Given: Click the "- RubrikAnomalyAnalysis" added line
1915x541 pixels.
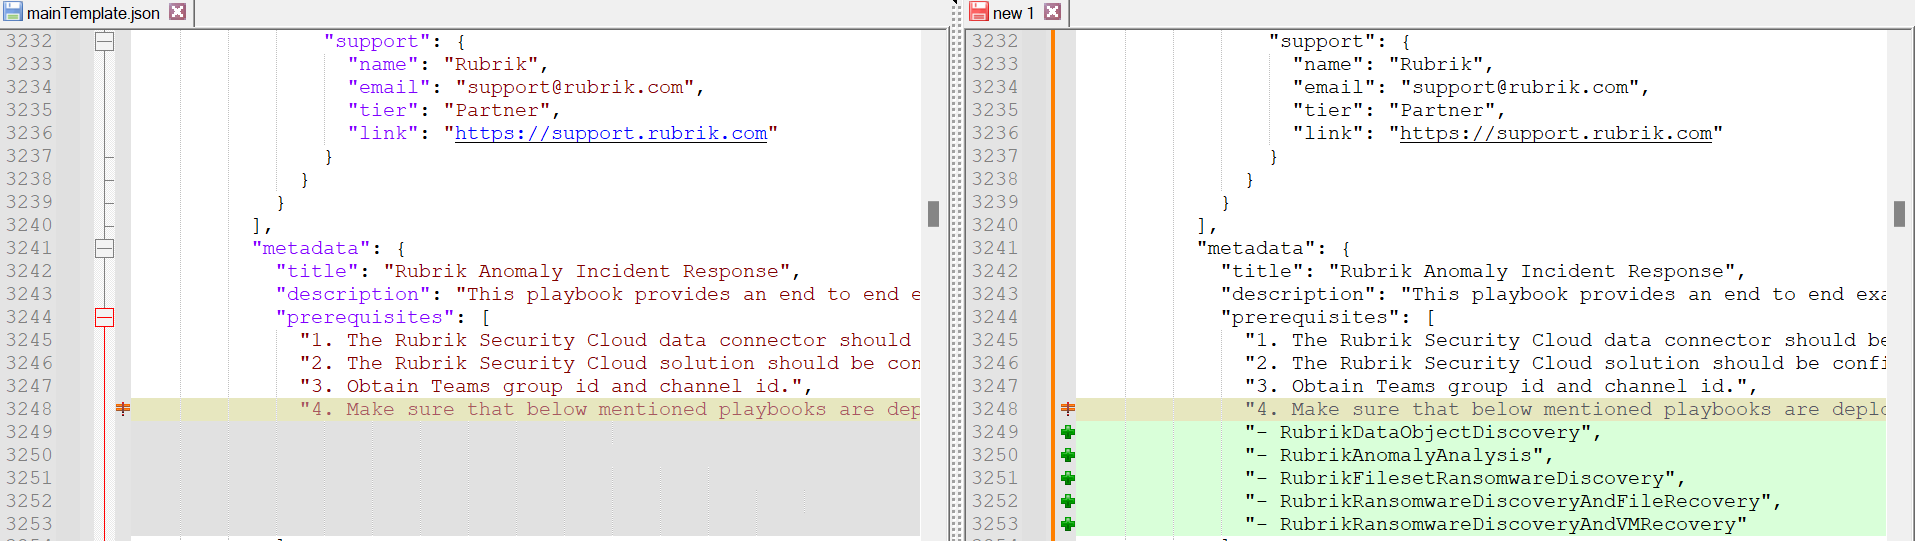Looking at the screenshot, I should [1399, 455].
